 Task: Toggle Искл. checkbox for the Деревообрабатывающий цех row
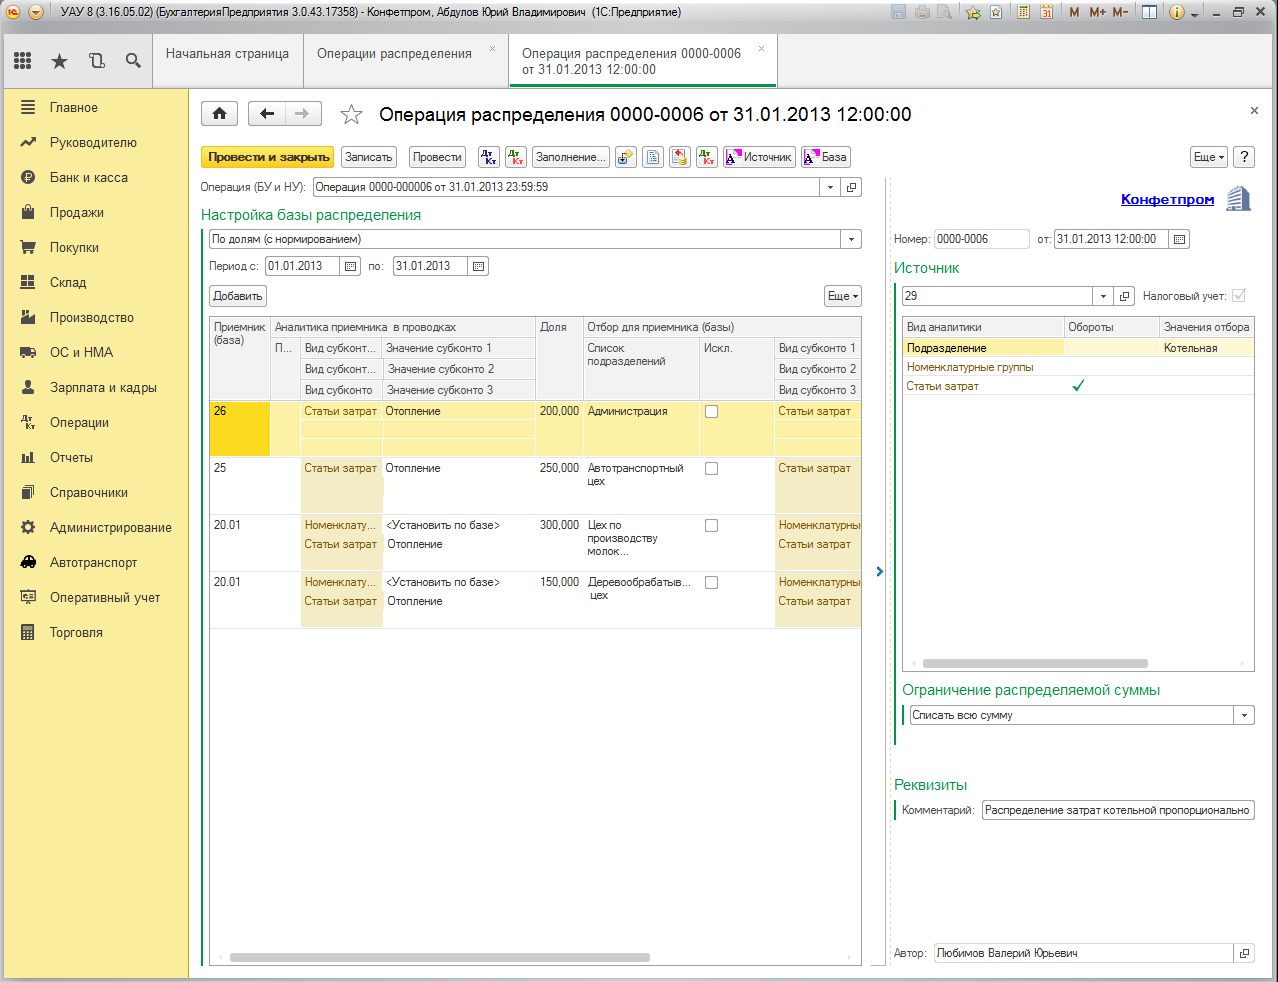711,582
